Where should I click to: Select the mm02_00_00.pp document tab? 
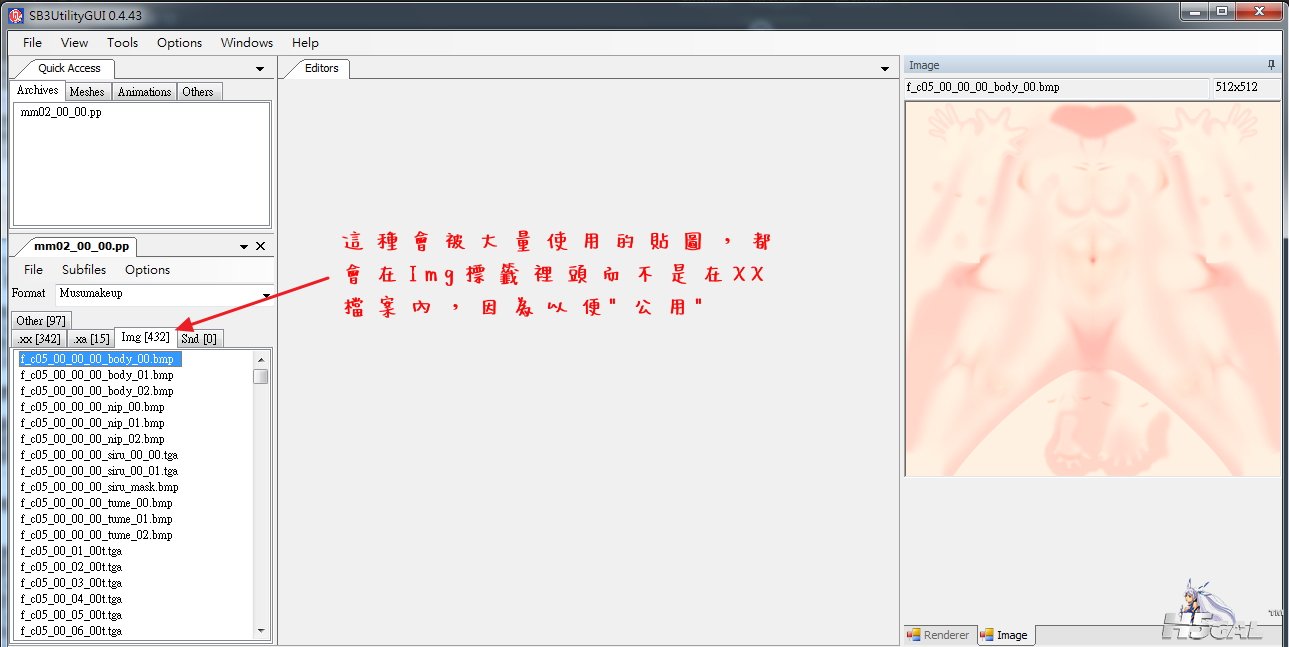tap(81, 246)
